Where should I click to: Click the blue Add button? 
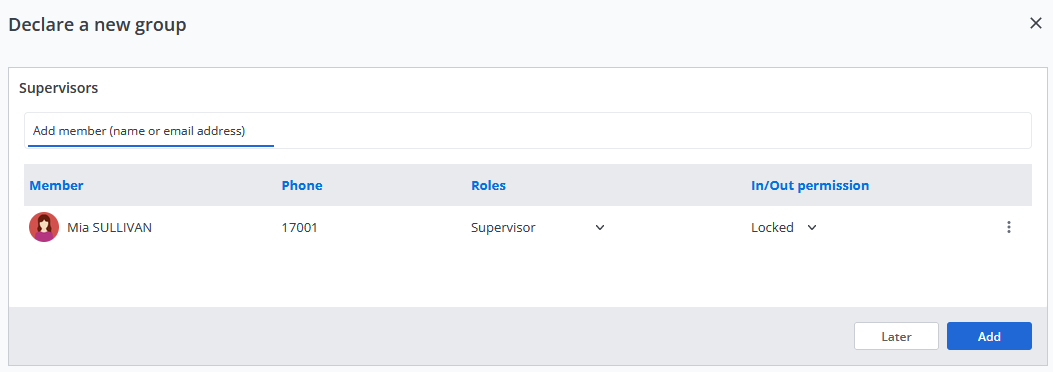tap(989, 336)
